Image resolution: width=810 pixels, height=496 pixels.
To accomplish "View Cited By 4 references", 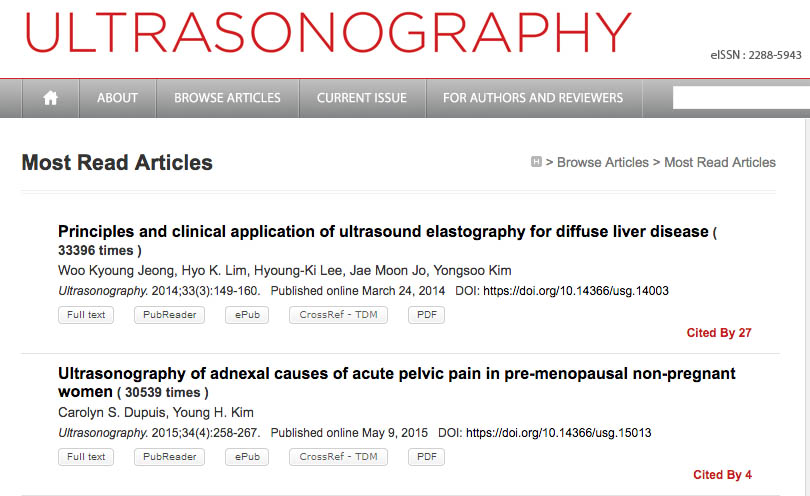I will [722, 475].
